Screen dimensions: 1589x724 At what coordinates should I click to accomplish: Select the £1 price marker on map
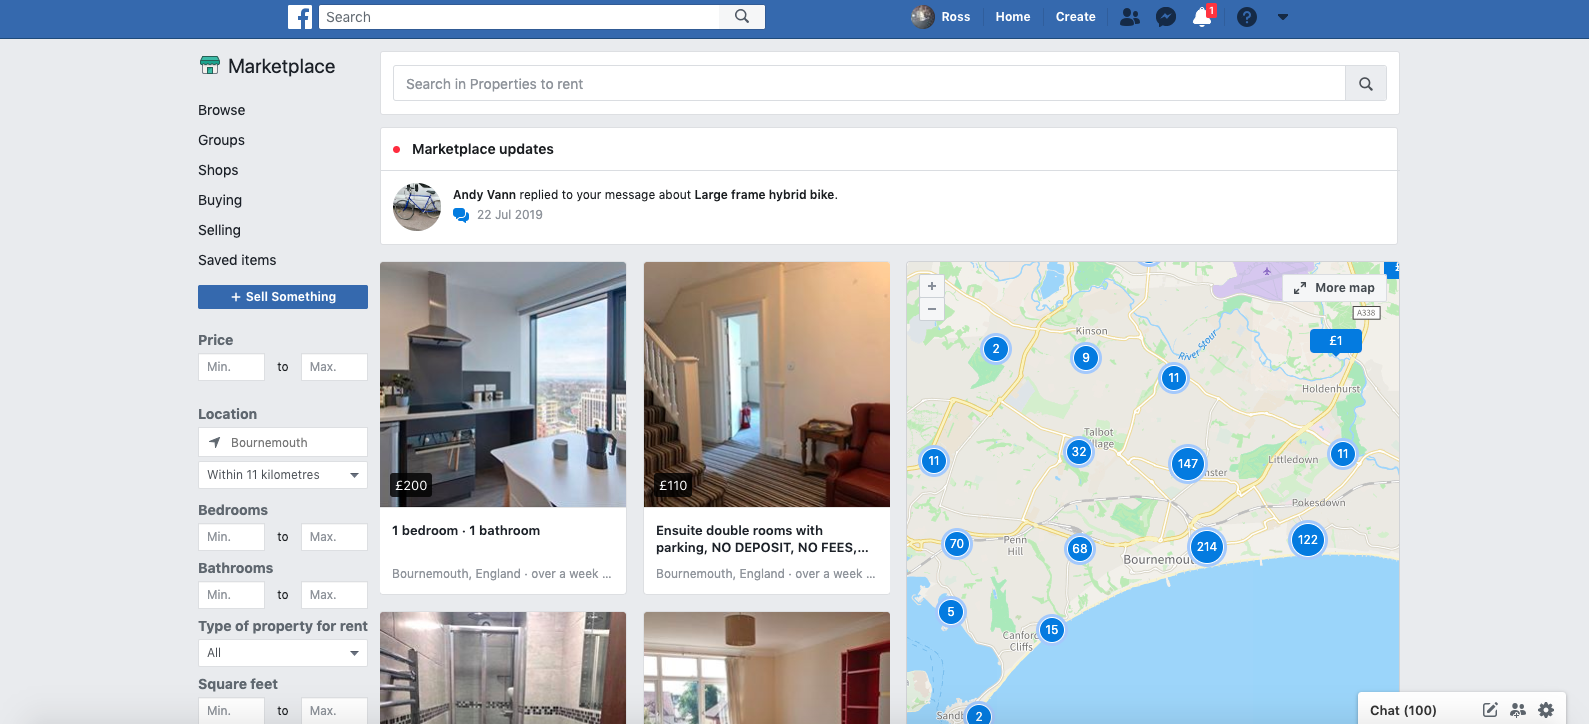1336,342
